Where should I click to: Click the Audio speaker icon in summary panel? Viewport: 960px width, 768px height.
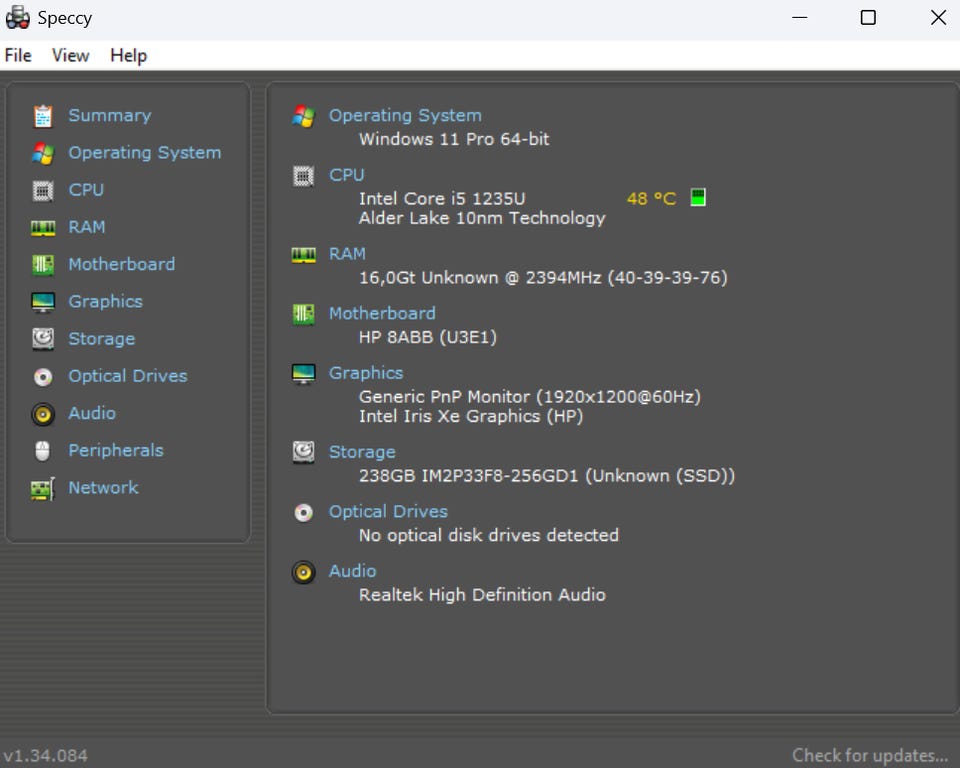[x=304, y=572]
